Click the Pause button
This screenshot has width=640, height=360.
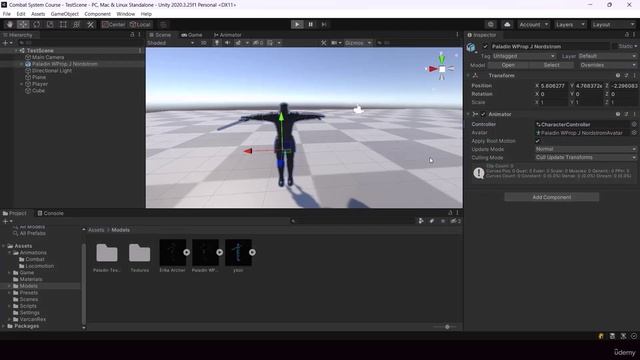pos(311,24)
